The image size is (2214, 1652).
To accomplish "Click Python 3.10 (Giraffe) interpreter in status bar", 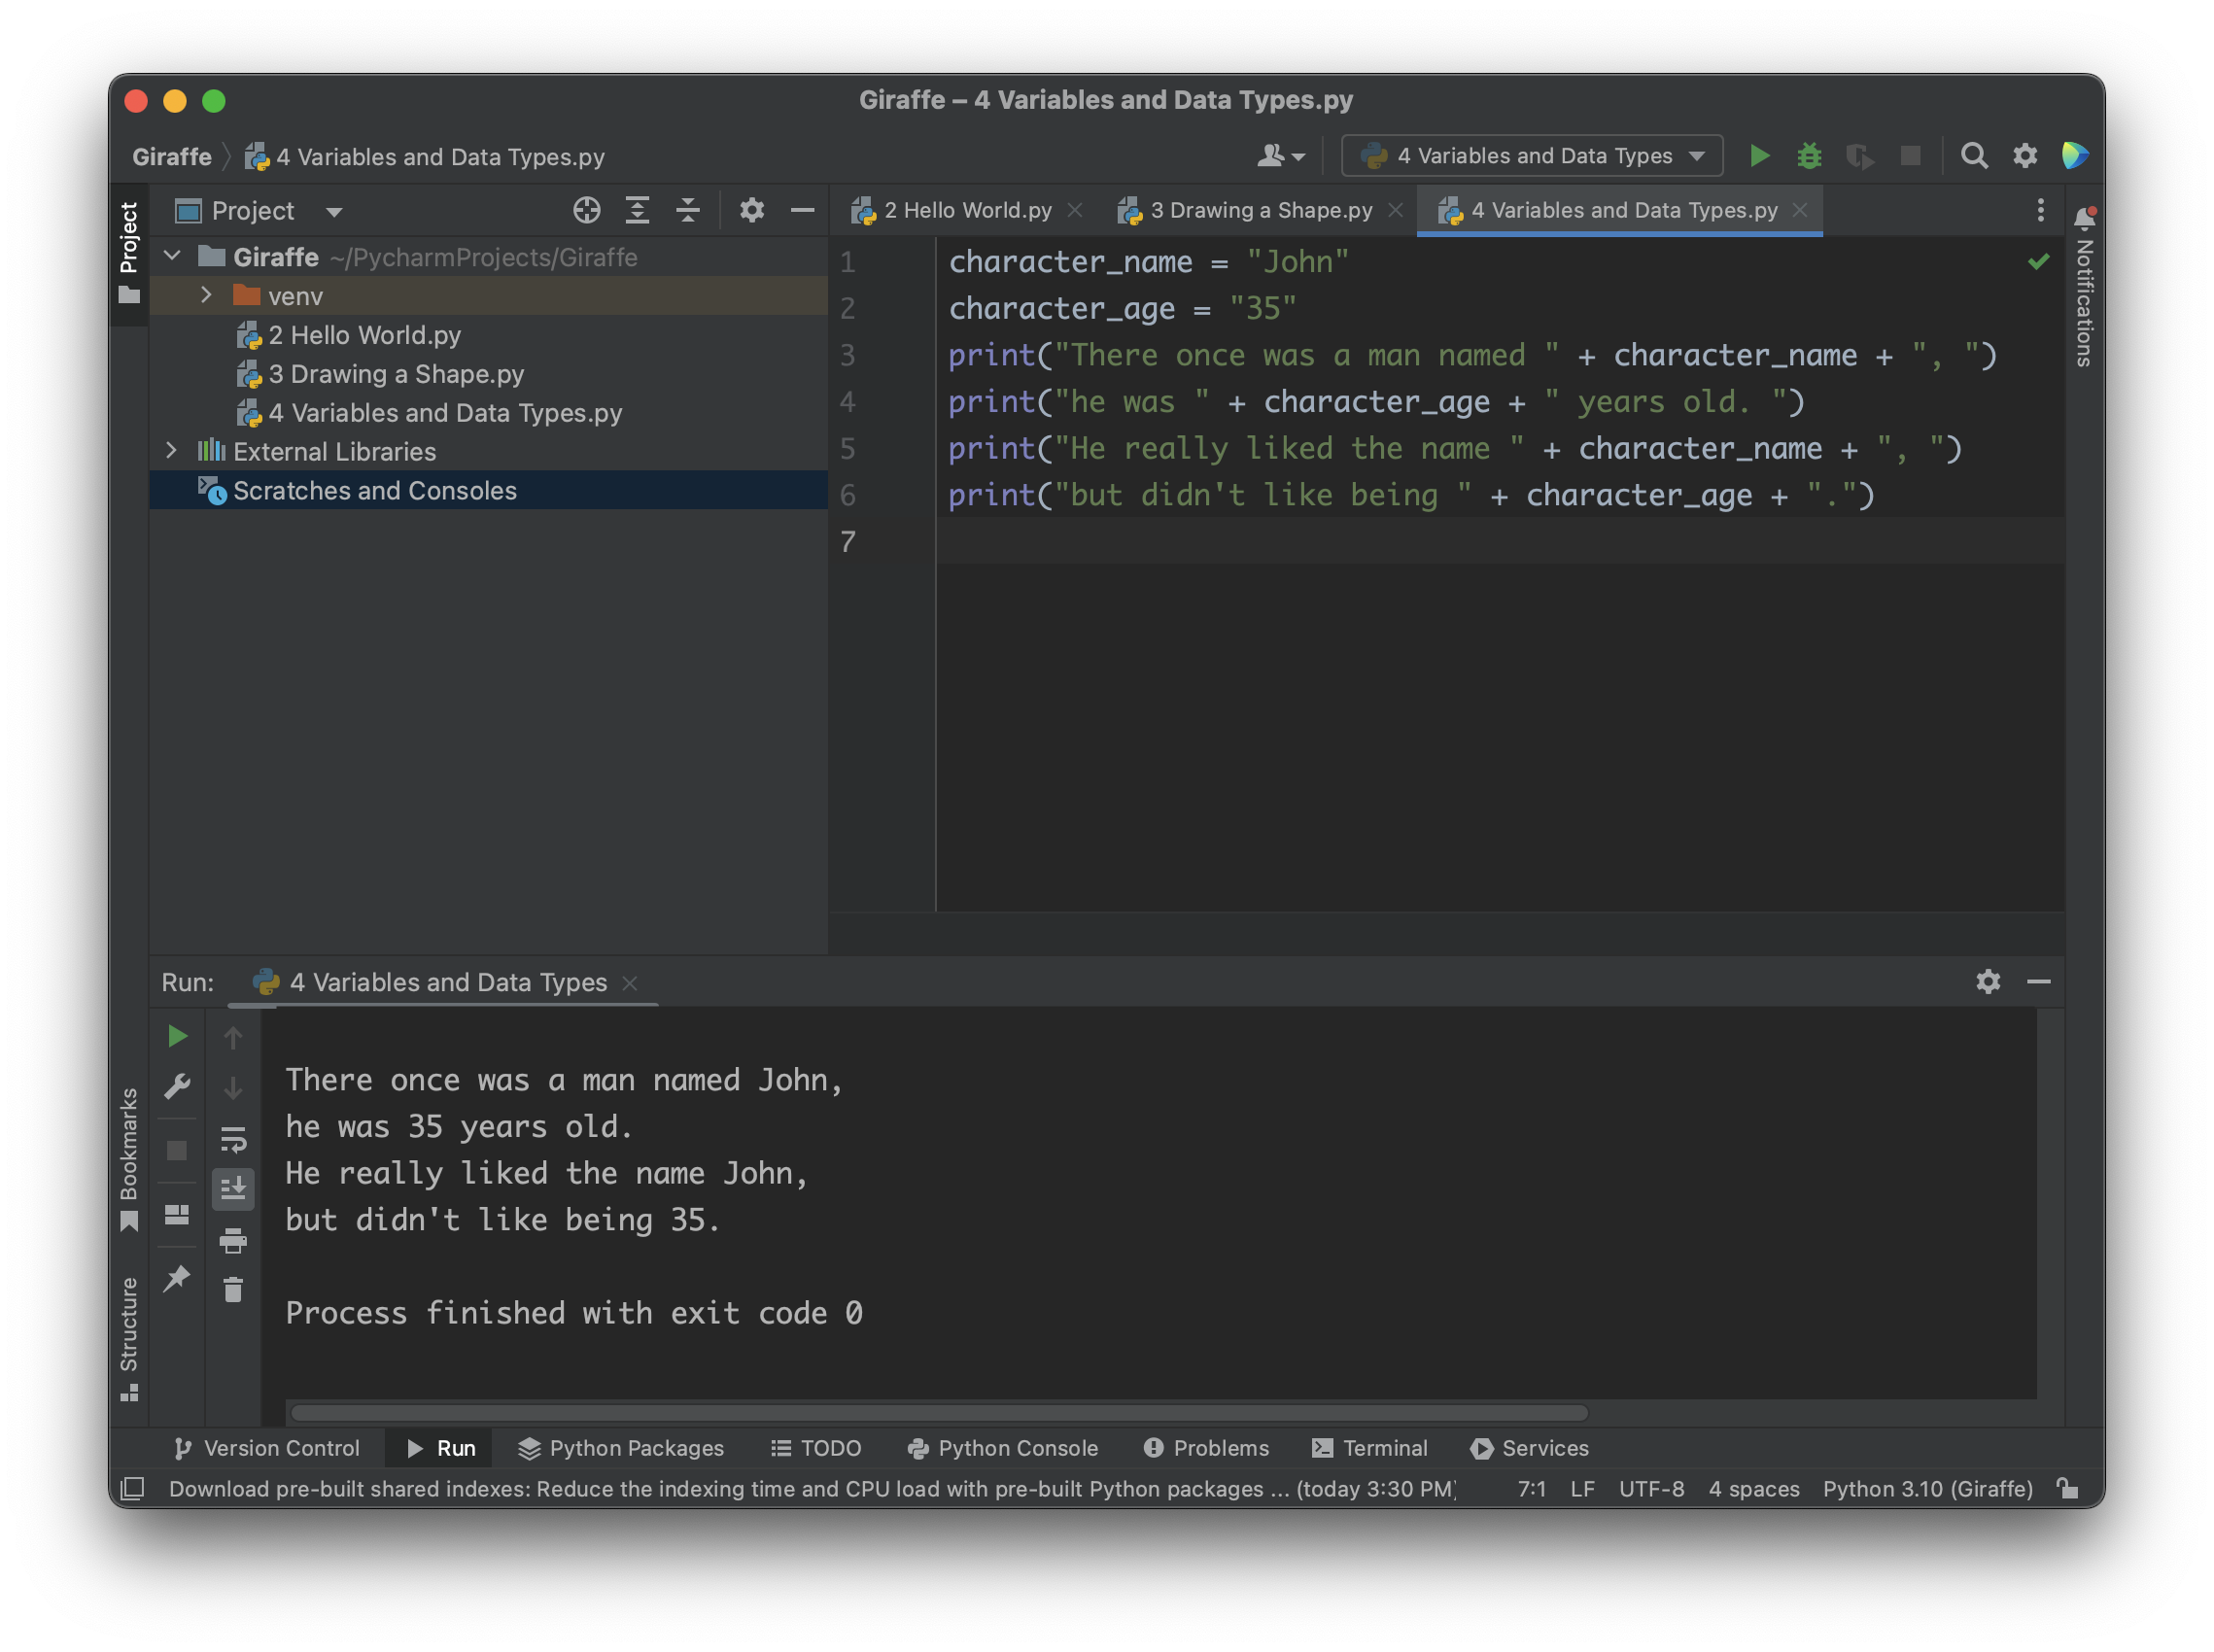I will [x=1926, y=1488].
